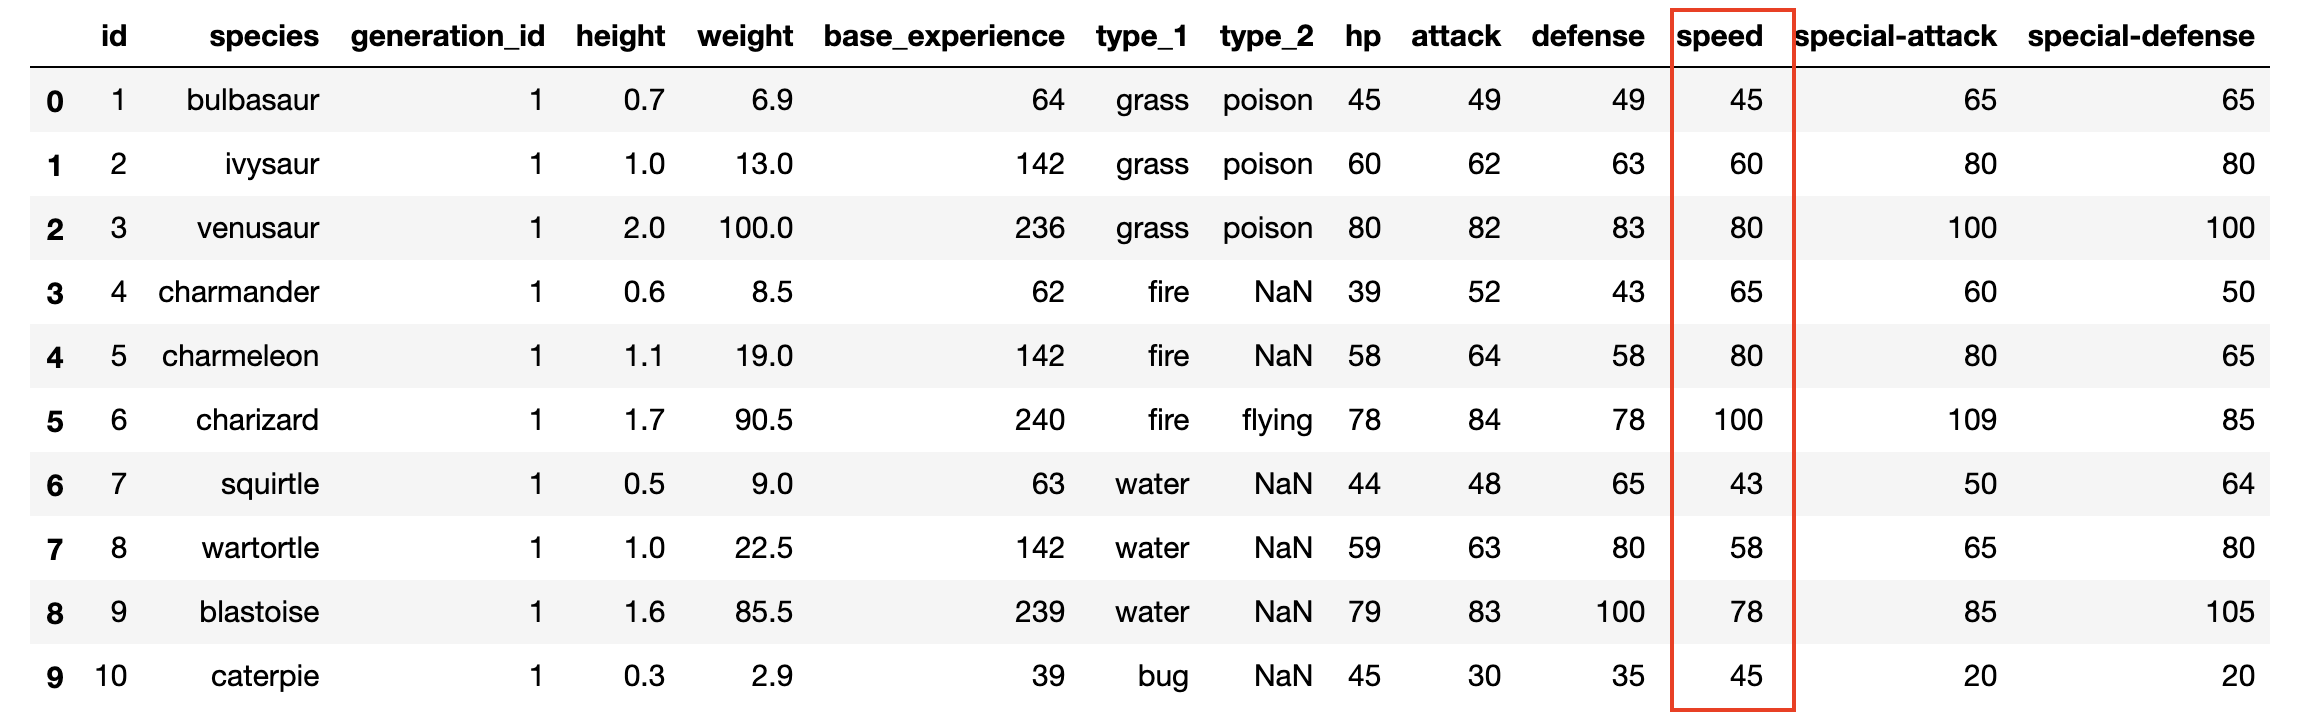The image size is (2310, 724).
Task: Select the species column header
Action: 264,37
